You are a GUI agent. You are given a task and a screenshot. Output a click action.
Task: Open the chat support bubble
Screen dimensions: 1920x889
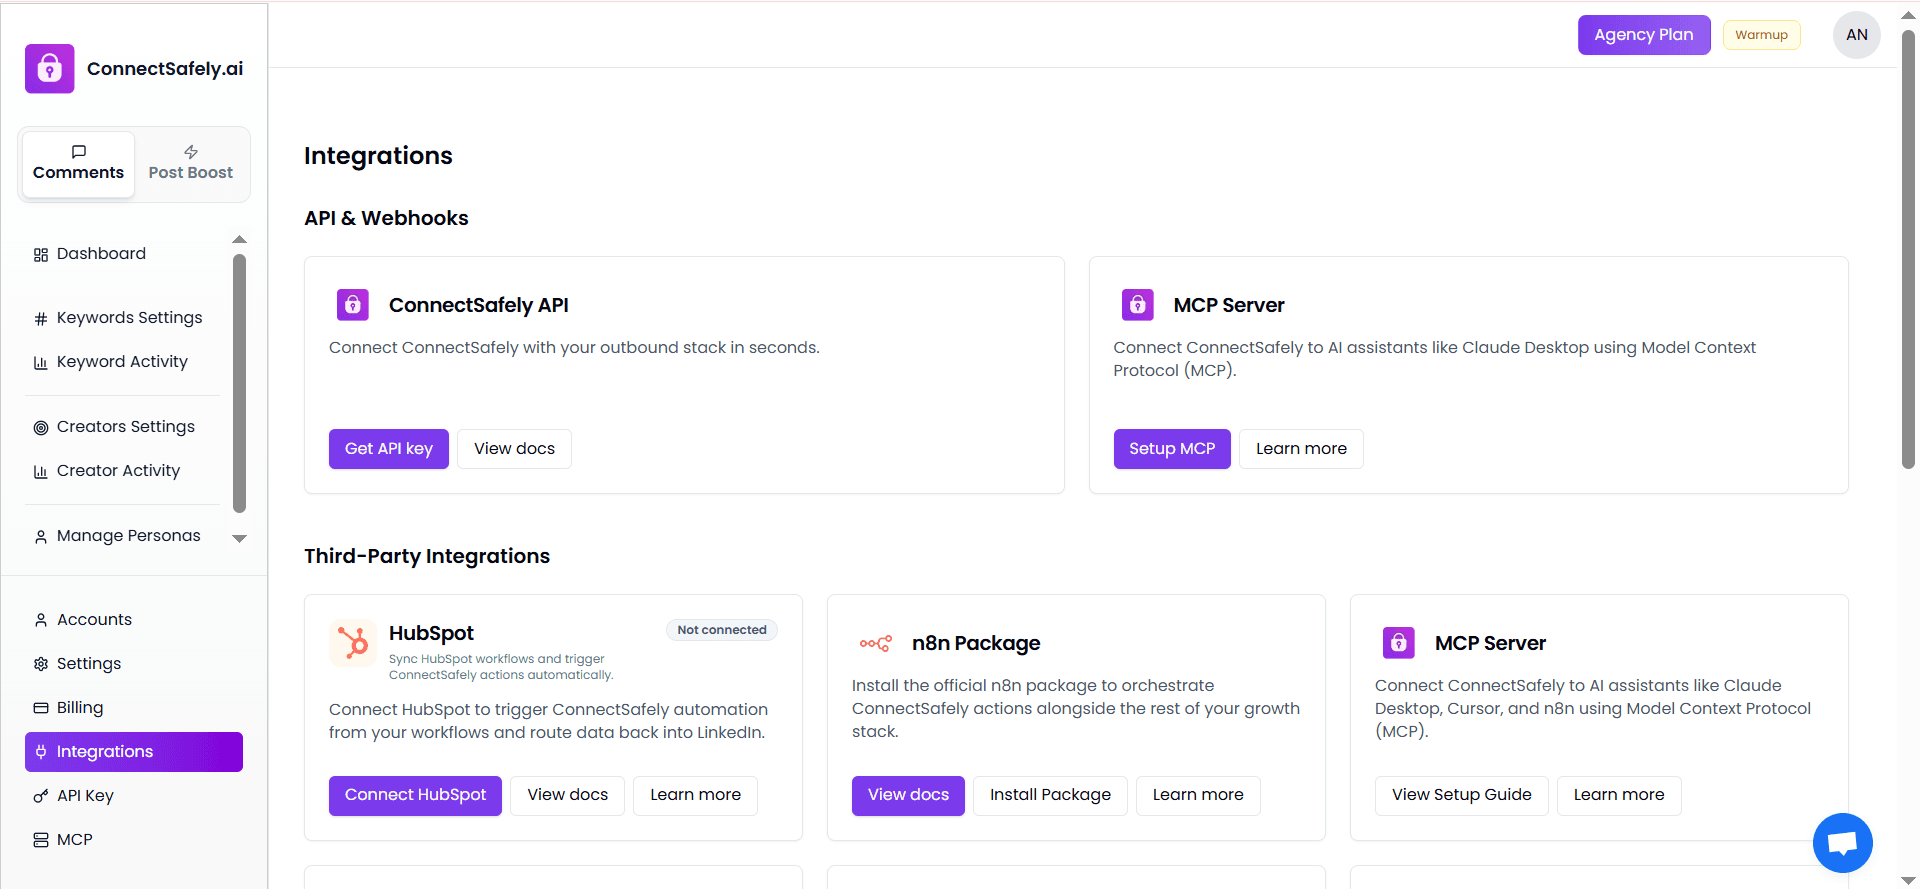[1843, 843]
